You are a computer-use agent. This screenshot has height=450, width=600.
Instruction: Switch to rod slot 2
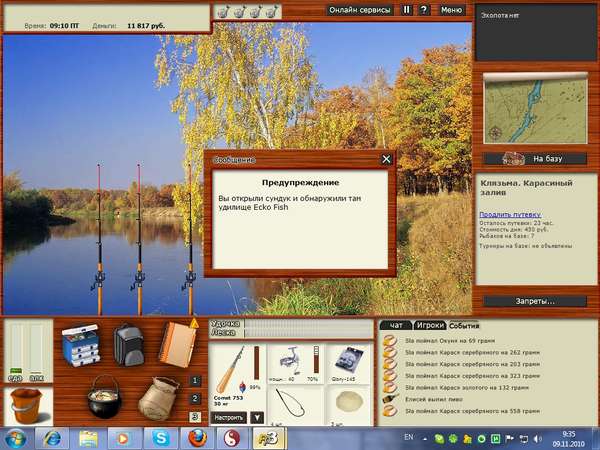[195, 399]
